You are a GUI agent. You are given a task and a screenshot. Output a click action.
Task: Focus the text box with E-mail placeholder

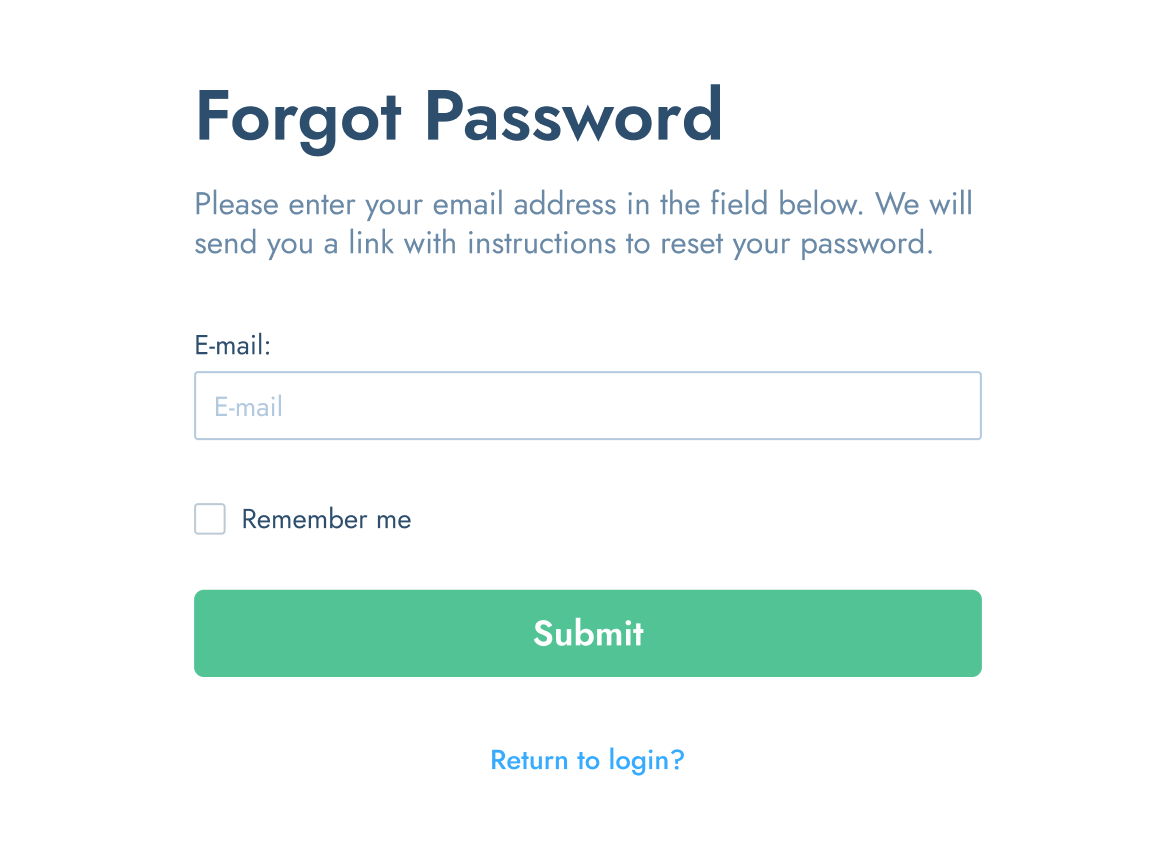point(588,406)
